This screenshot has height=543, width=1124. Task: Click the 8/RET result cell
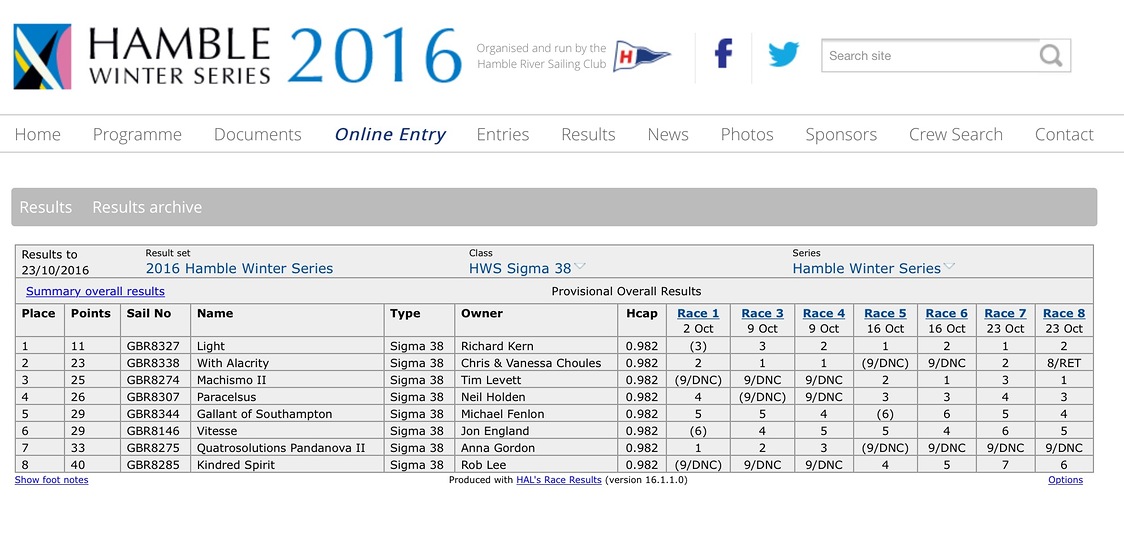pyautogui.click(x=1064, y=363)
